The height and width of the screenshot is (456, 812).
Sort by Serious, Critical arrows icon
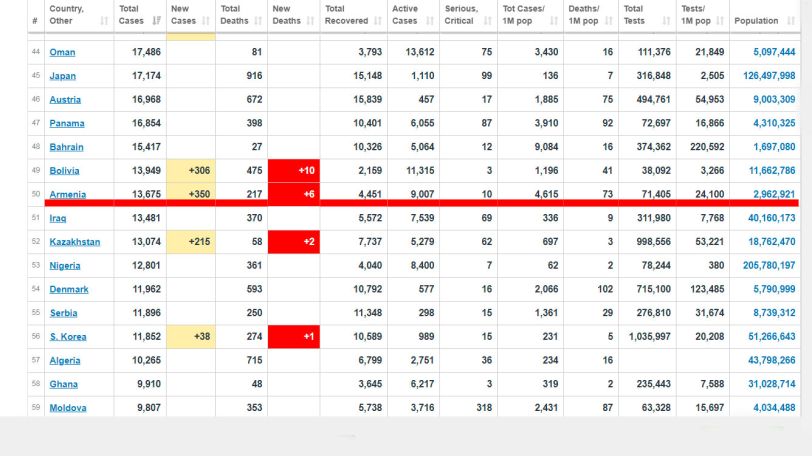487,21
